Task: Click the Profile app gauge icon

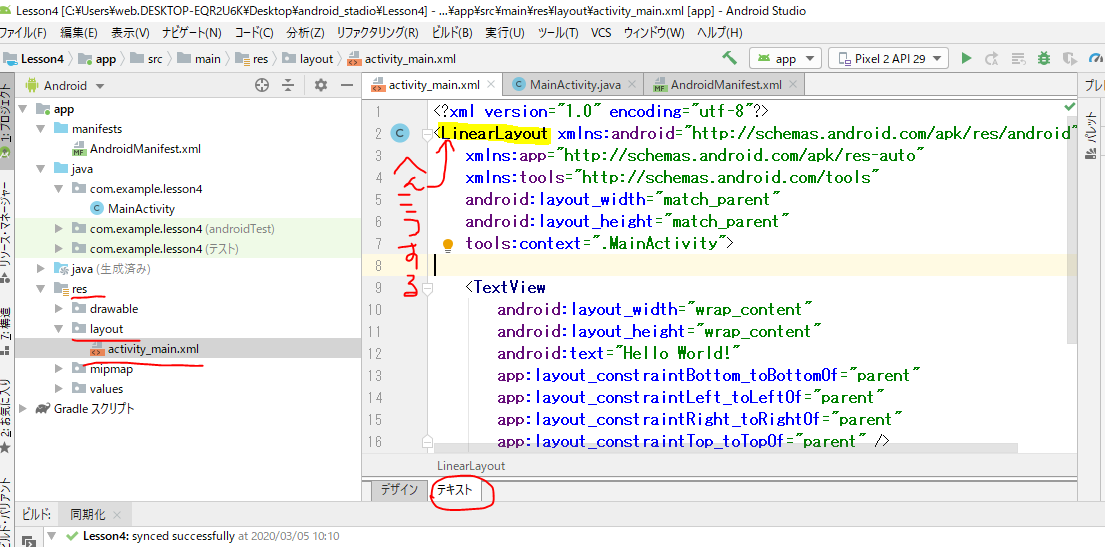Action: [1096, 59]
